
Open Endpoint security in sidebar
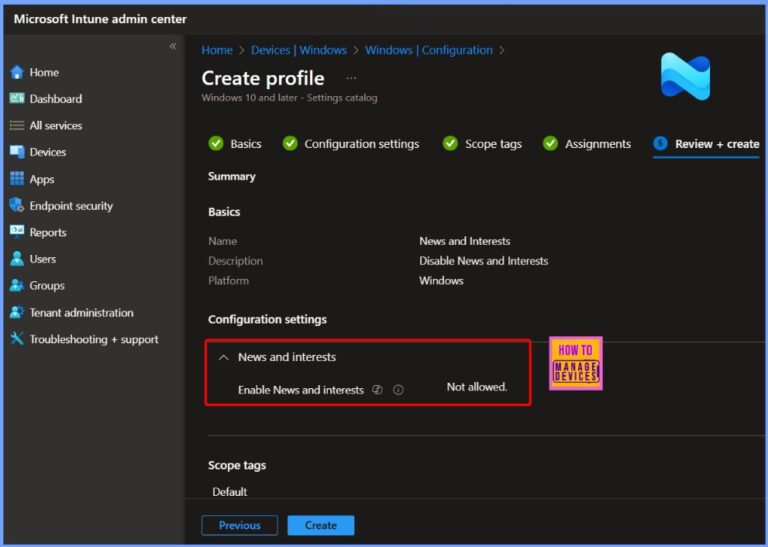pyautogui.click(x=71, y=206)
